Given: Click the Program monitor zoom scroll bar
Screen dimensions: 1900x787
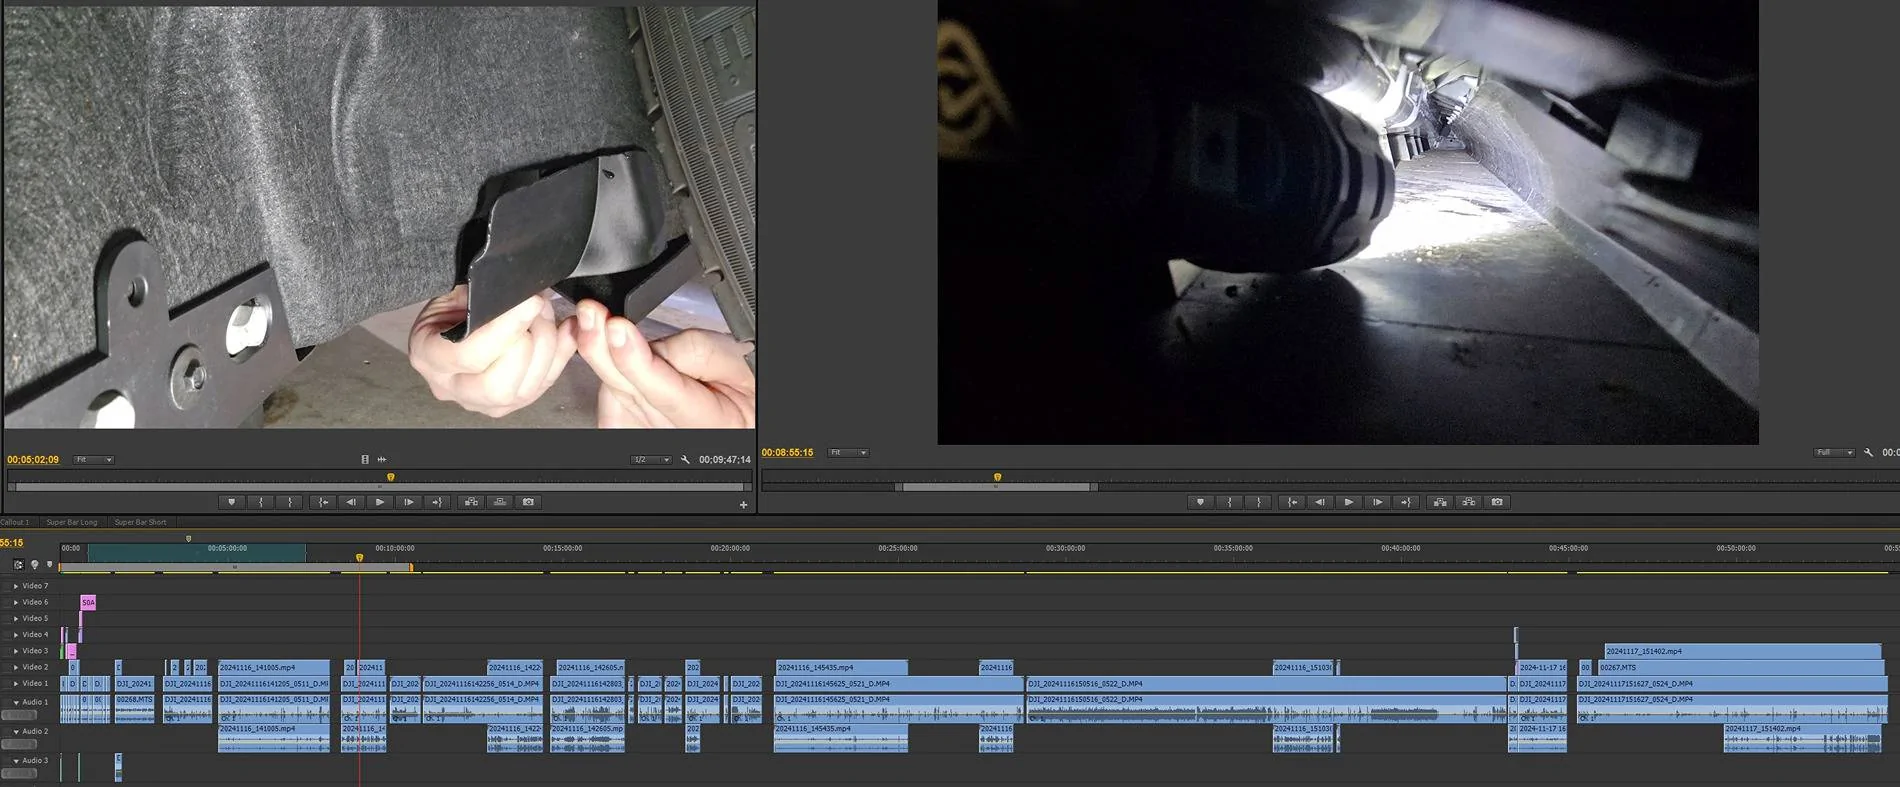Looking at the screenshot, I should [x=997, y=487].
